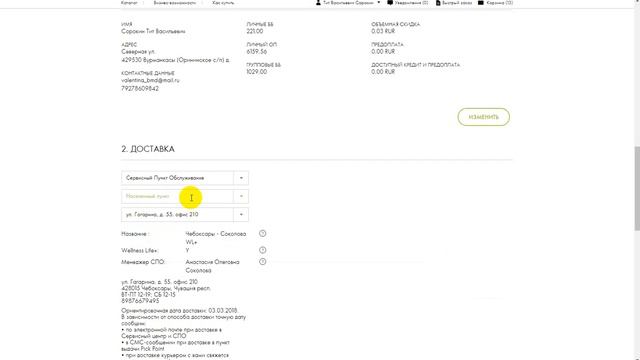
Task: Click the page vertical scrollbar thumb
Action: click(x=637, y=188)
